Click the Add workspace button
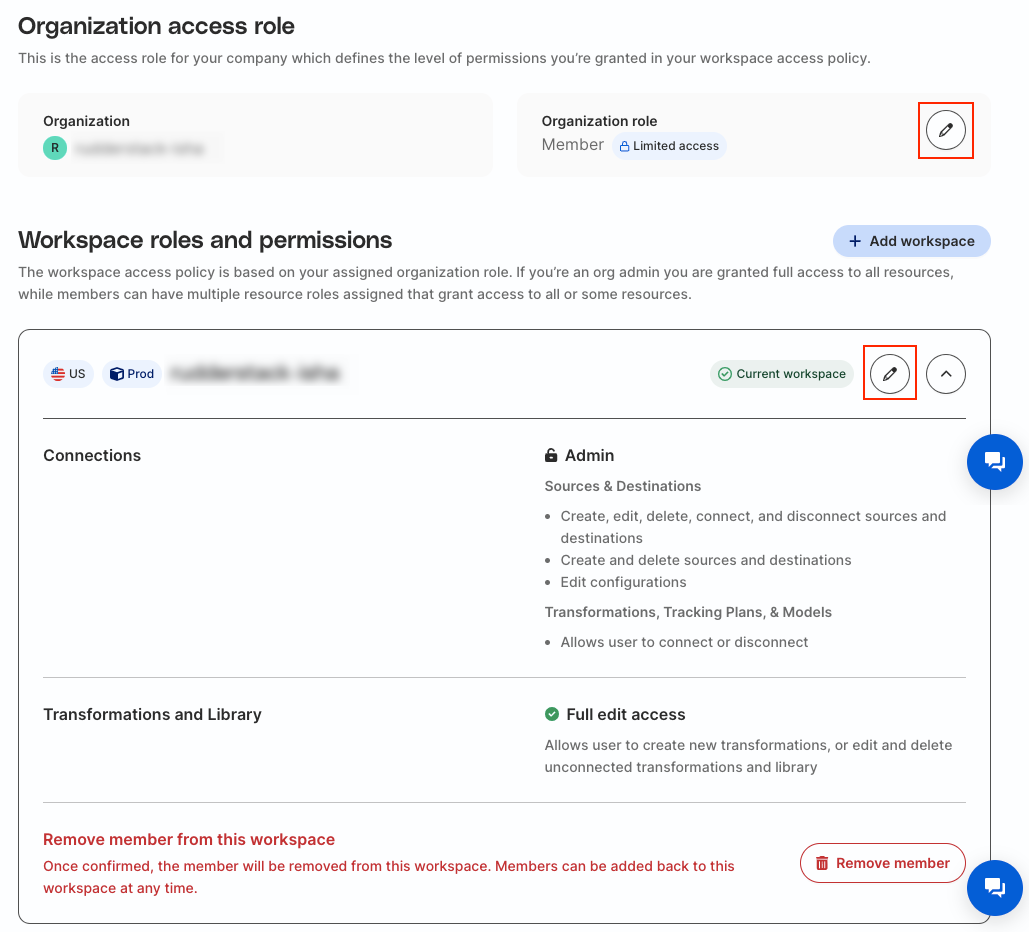 click(911, 241)
